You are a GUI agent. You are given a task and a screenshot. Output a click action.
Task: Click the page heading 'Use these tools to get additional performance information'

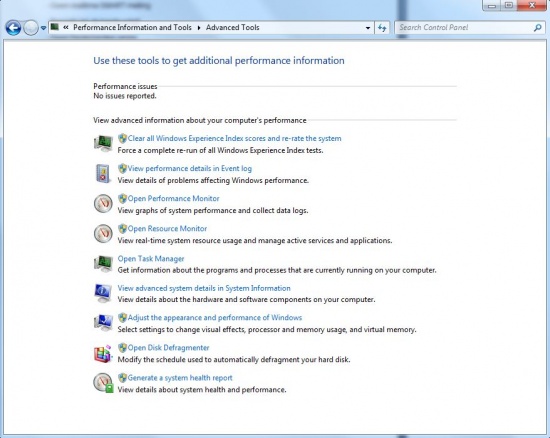click(219, 61)
